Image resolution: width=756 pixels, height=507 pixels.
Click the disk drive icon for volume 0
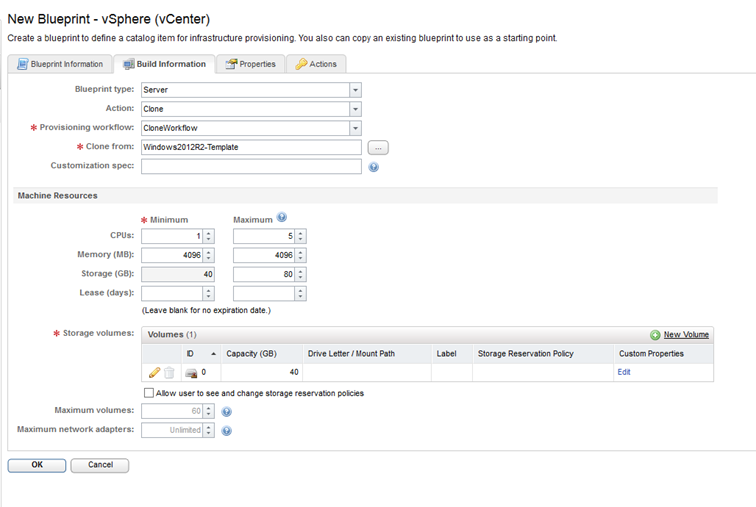191,373
